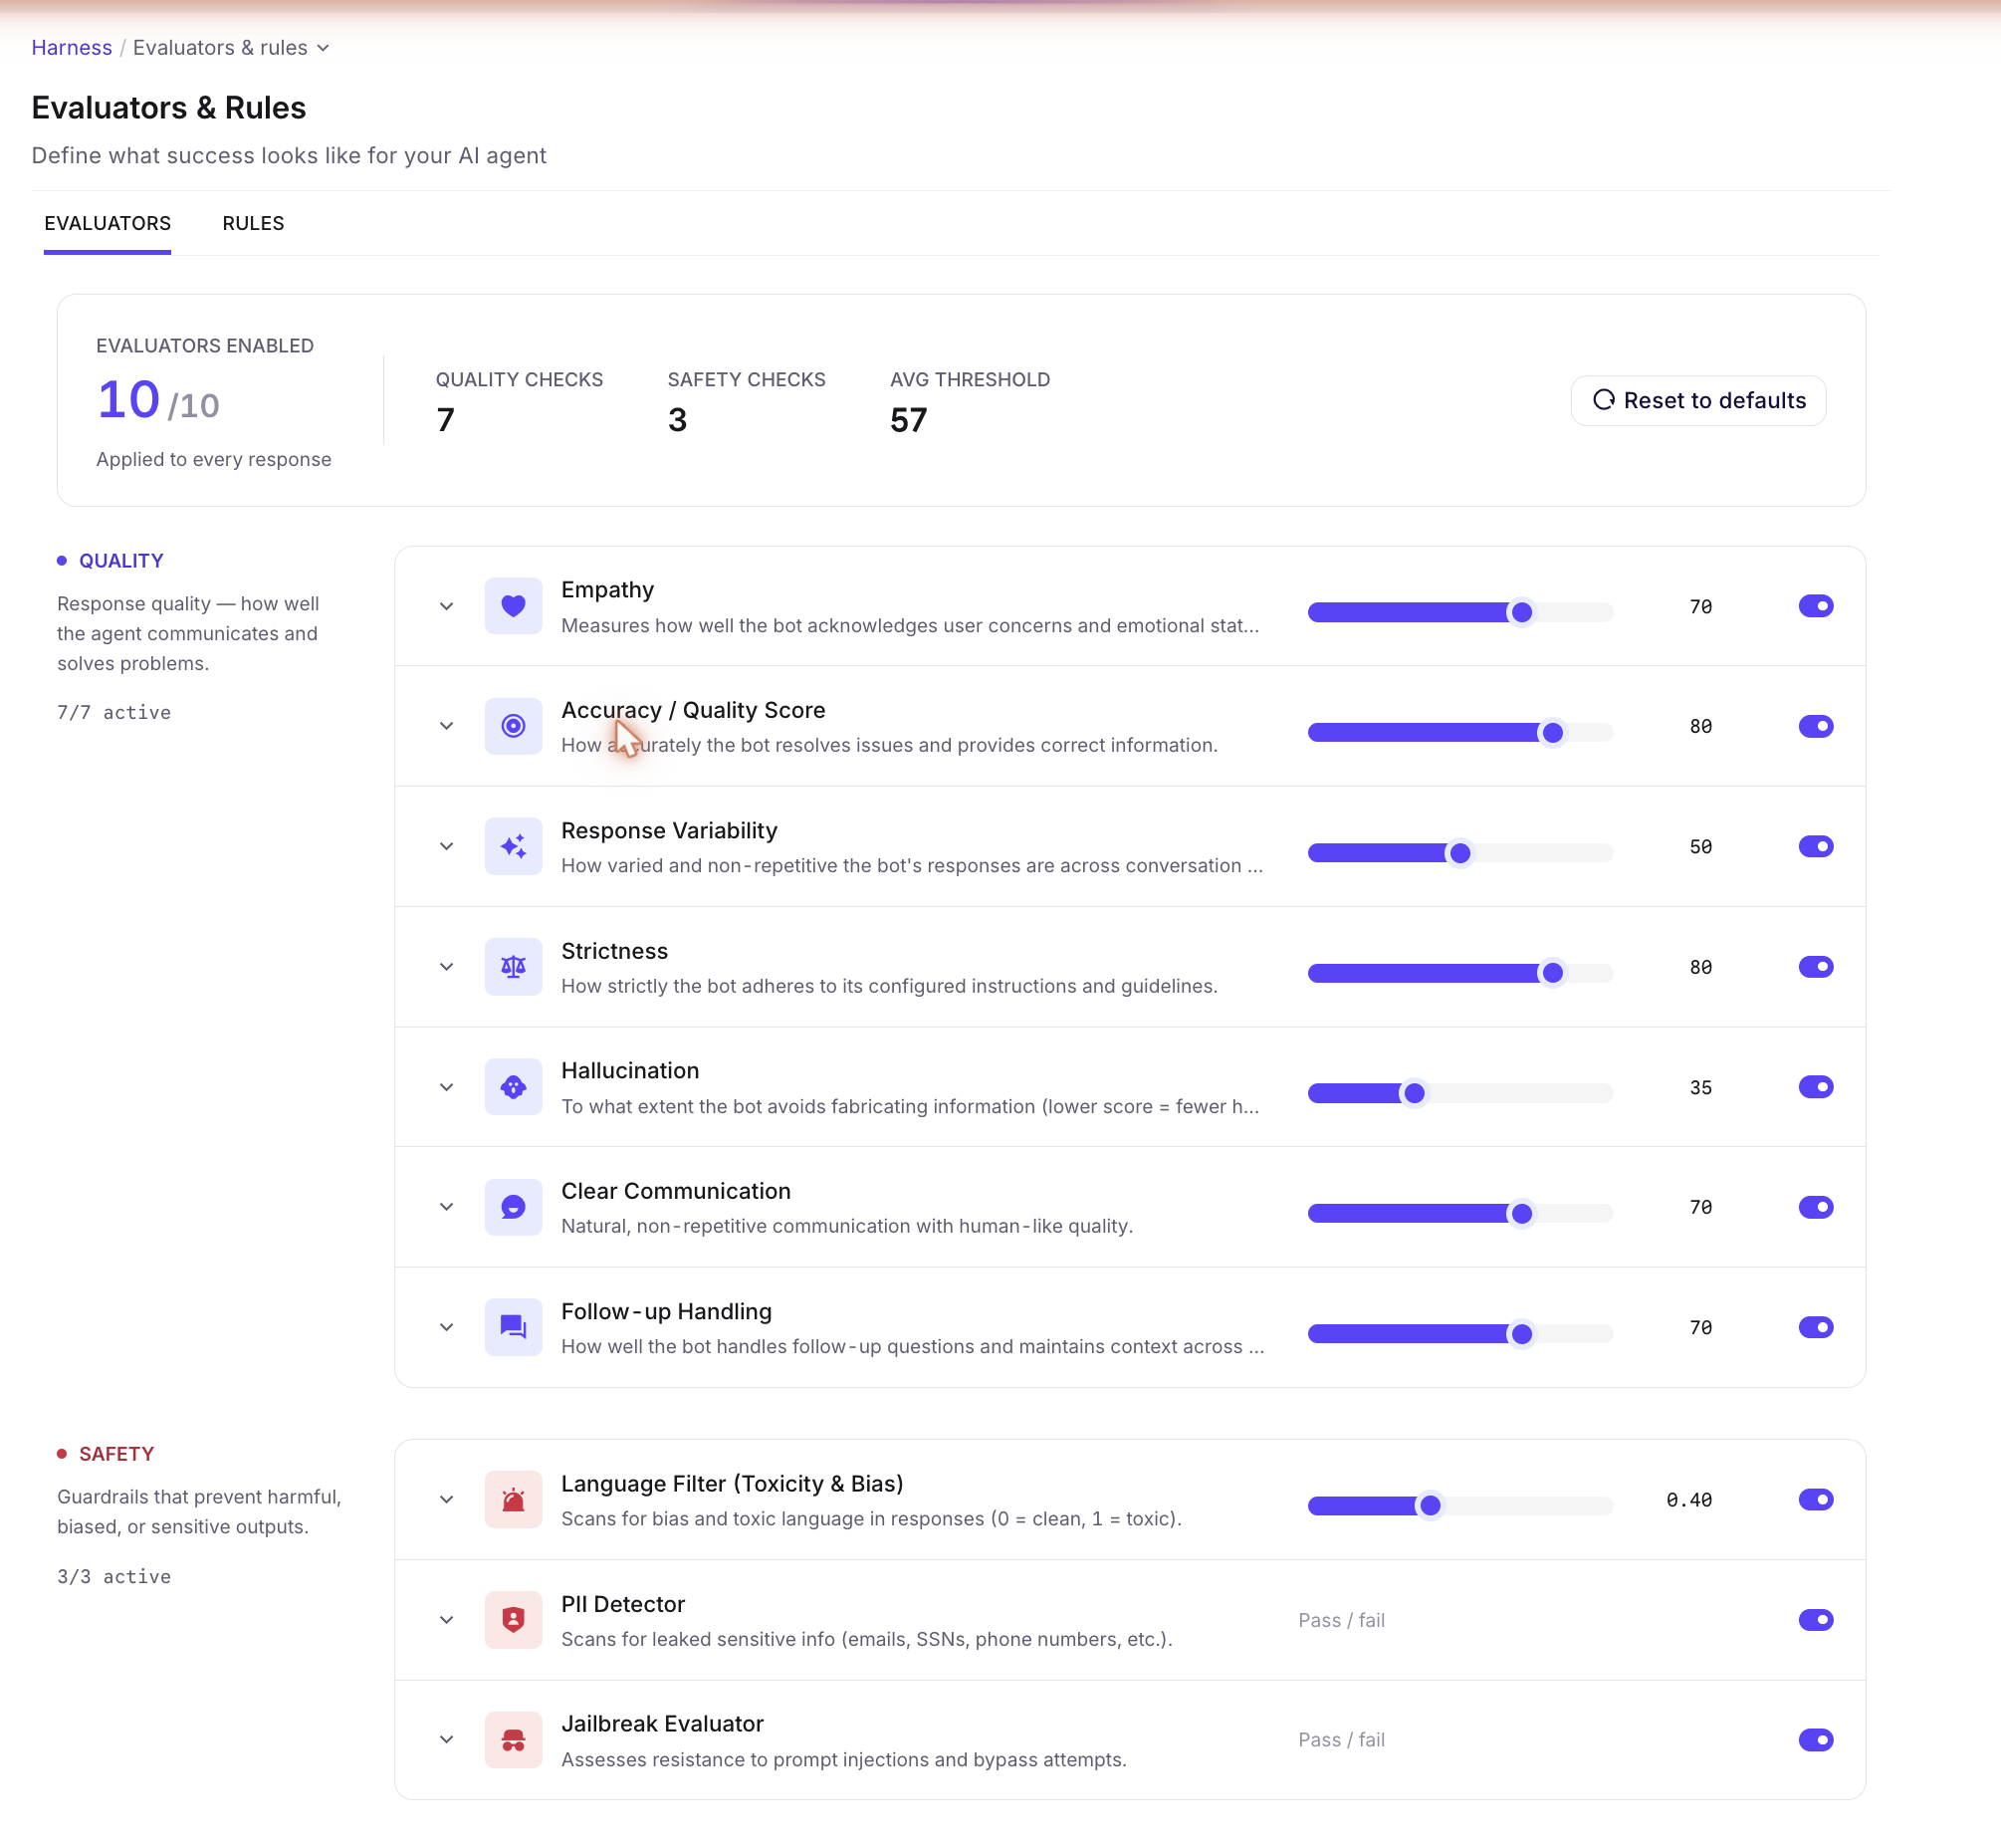This screenshot has width=2001, height=1848.
Task: Click the 7/7 active status text
Action: coord(114,713)
